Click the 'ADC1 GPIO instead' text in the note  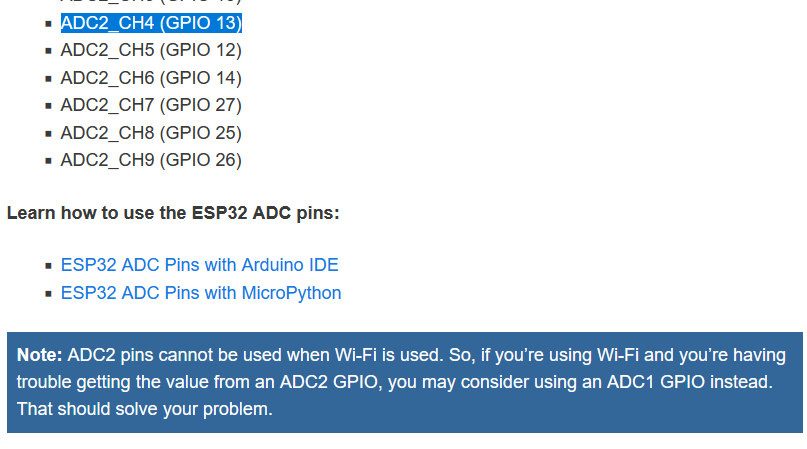pos(690,382)
